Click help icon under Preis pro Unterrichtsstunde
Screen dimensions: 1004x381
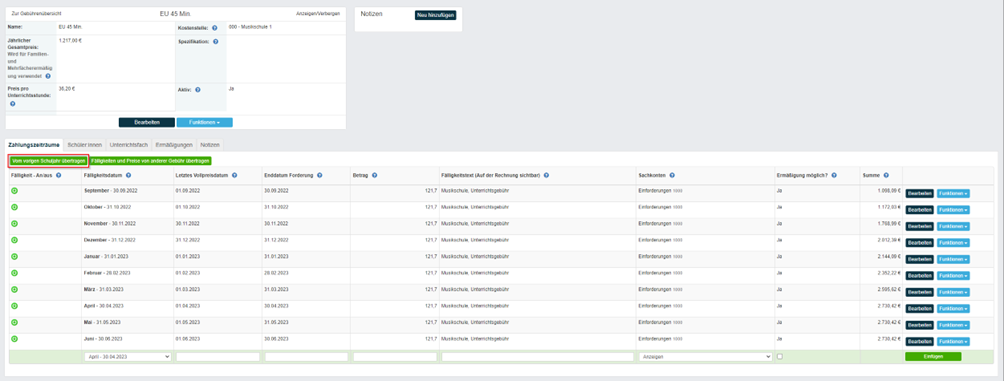[x=12, y=103]
